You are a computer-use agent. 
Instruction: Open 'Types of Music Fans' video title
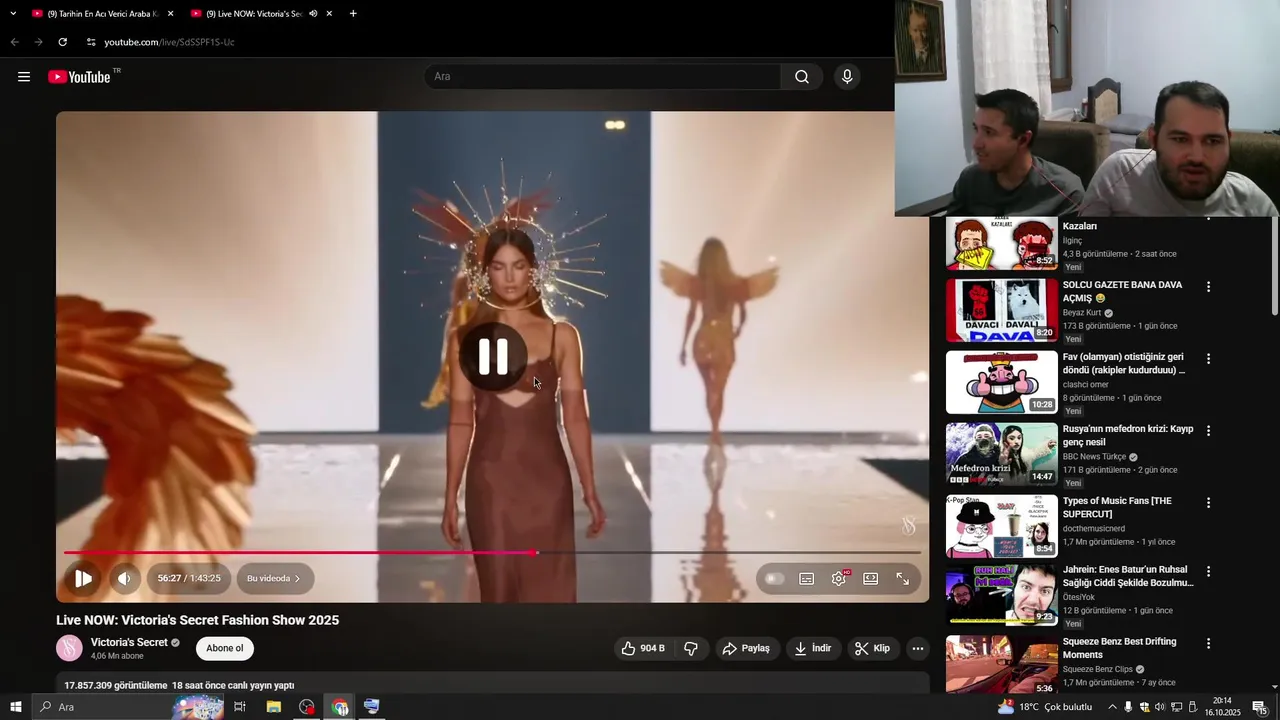tap(1117, 507)
